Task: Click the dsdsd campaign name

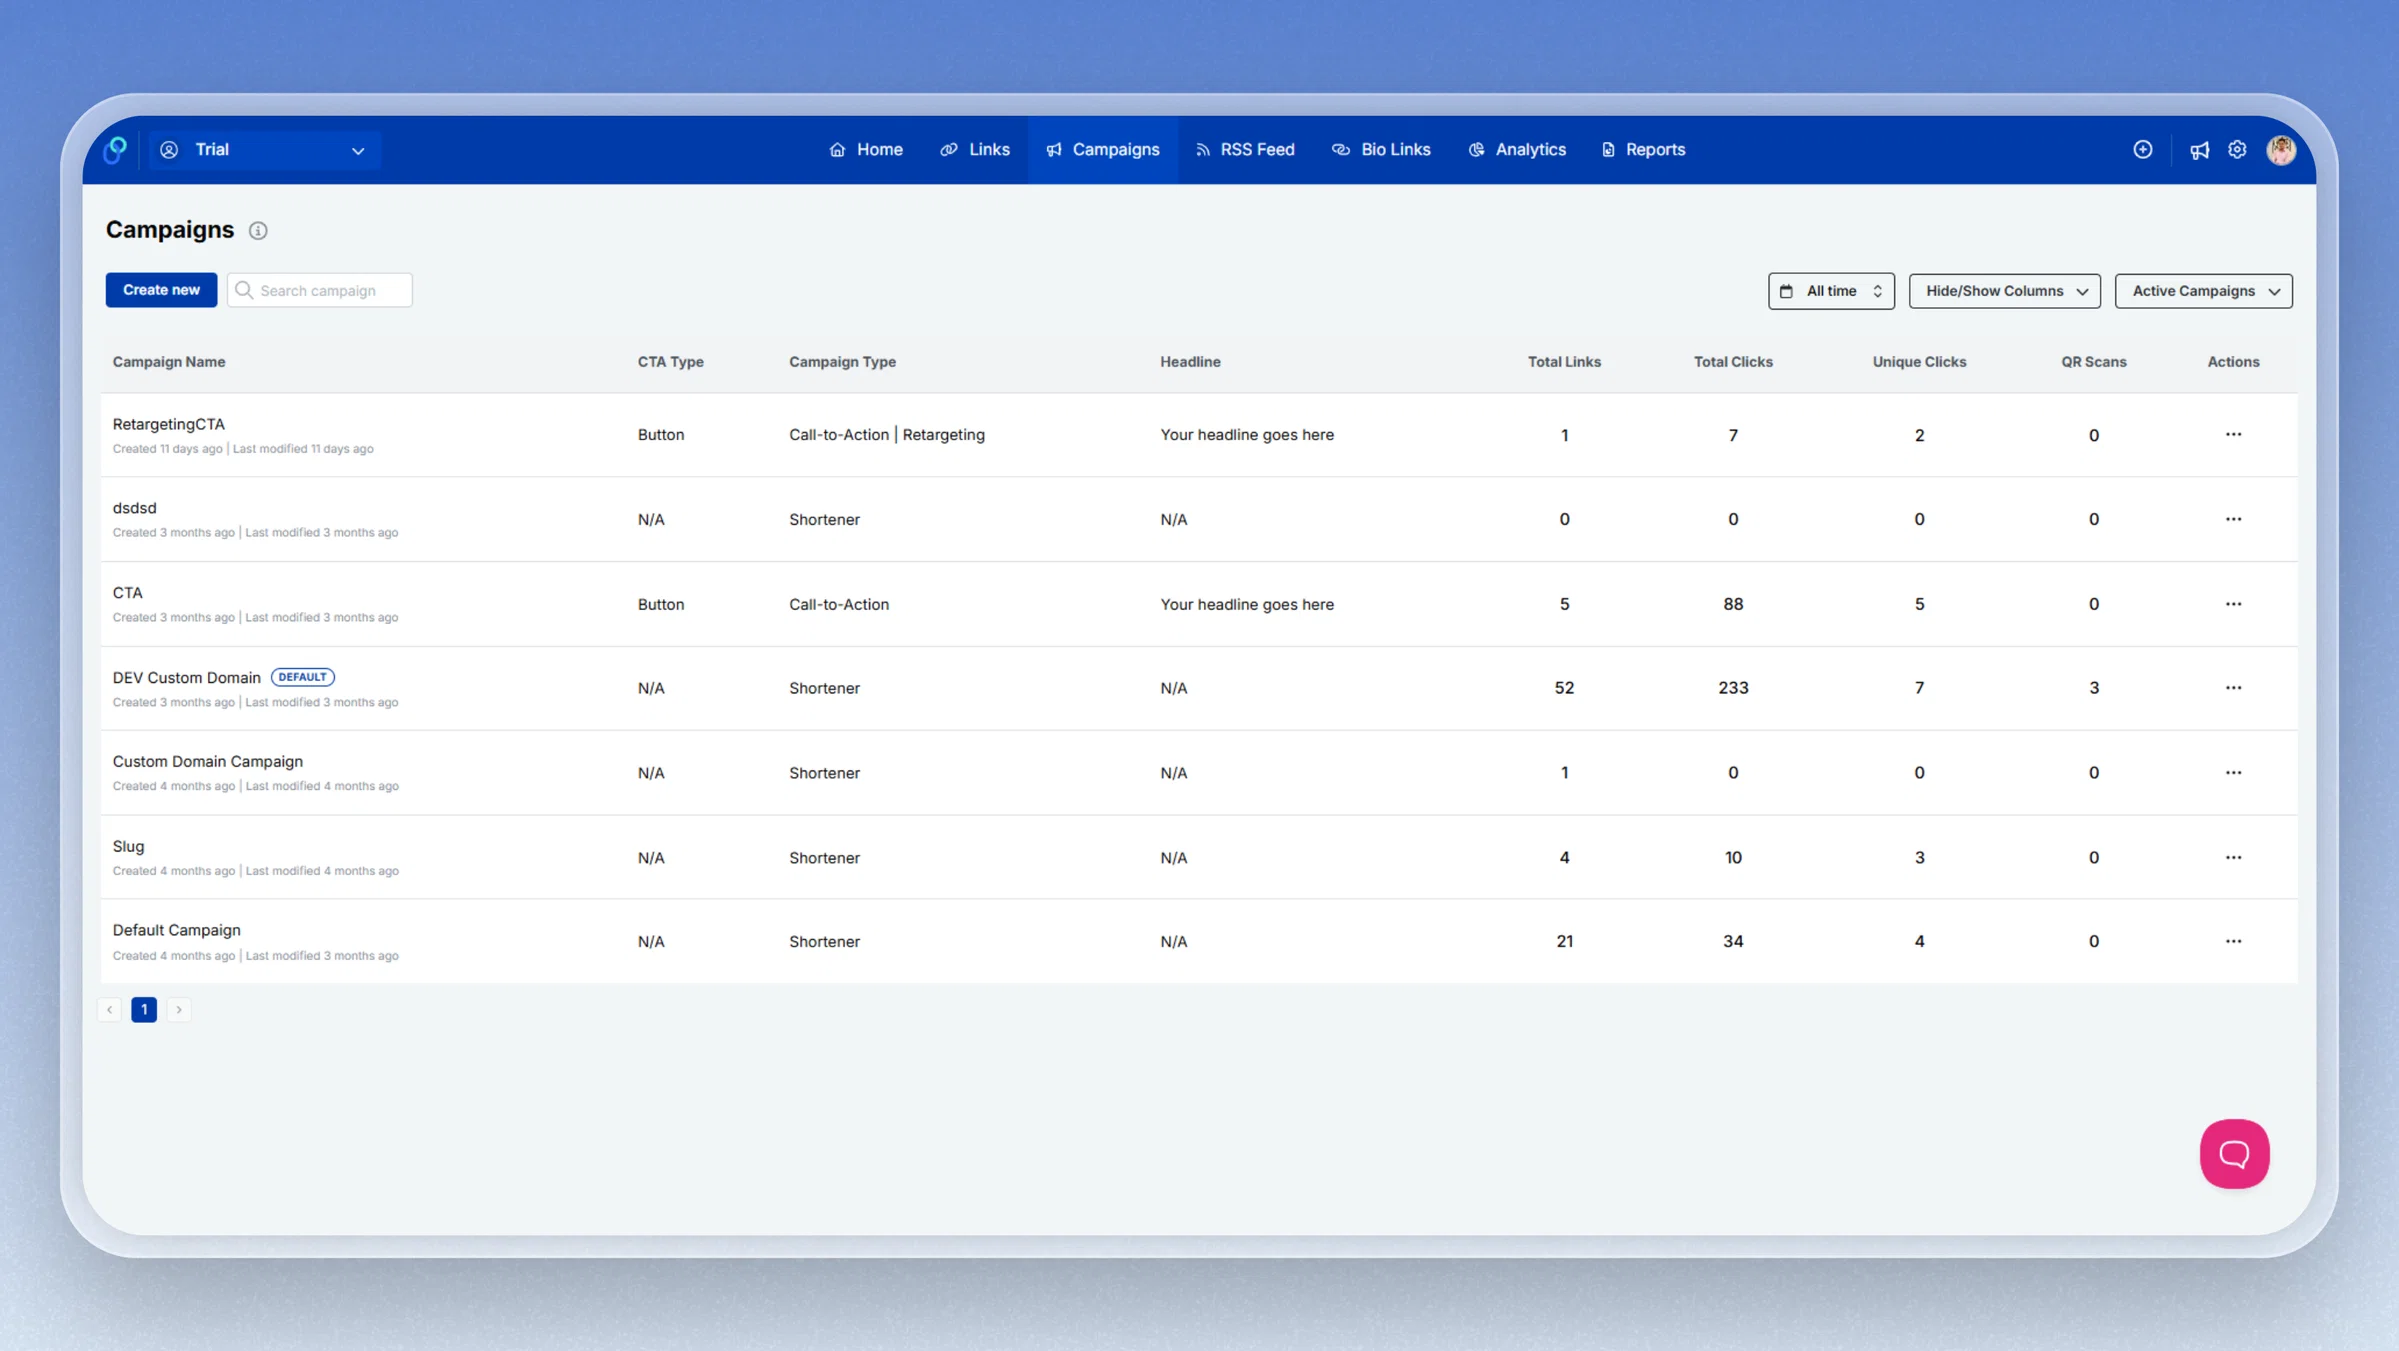Action: pyautogui.click(x=135, y=508)
